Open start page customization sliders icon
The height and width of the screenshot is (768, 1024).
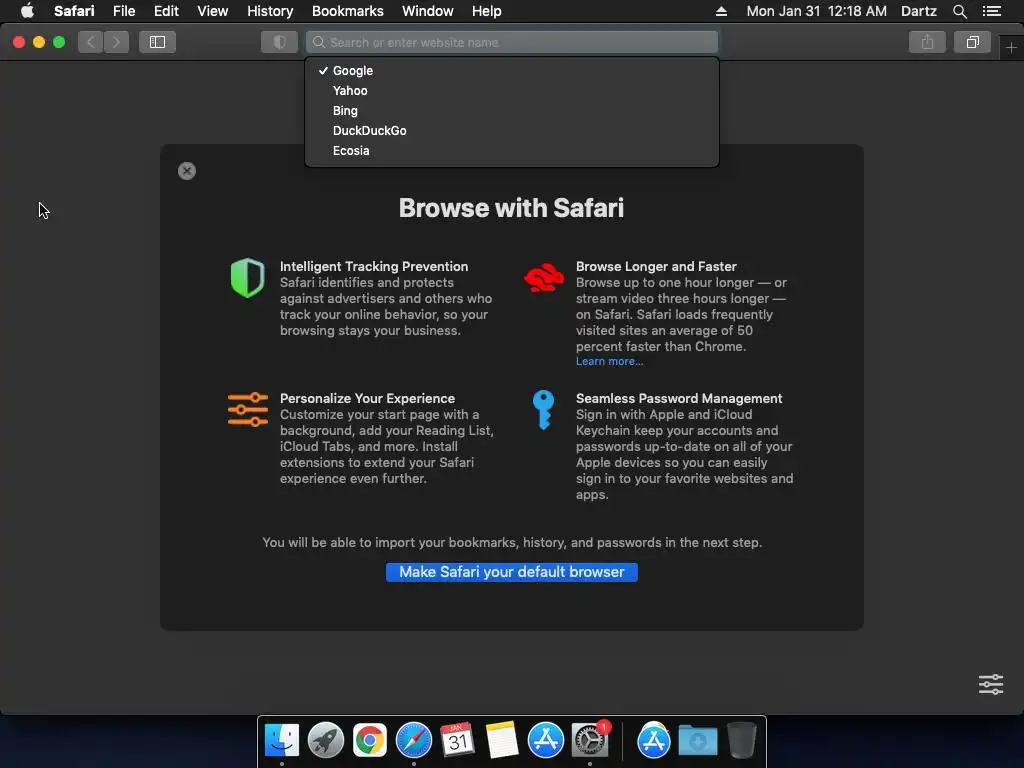click(991, 684)
